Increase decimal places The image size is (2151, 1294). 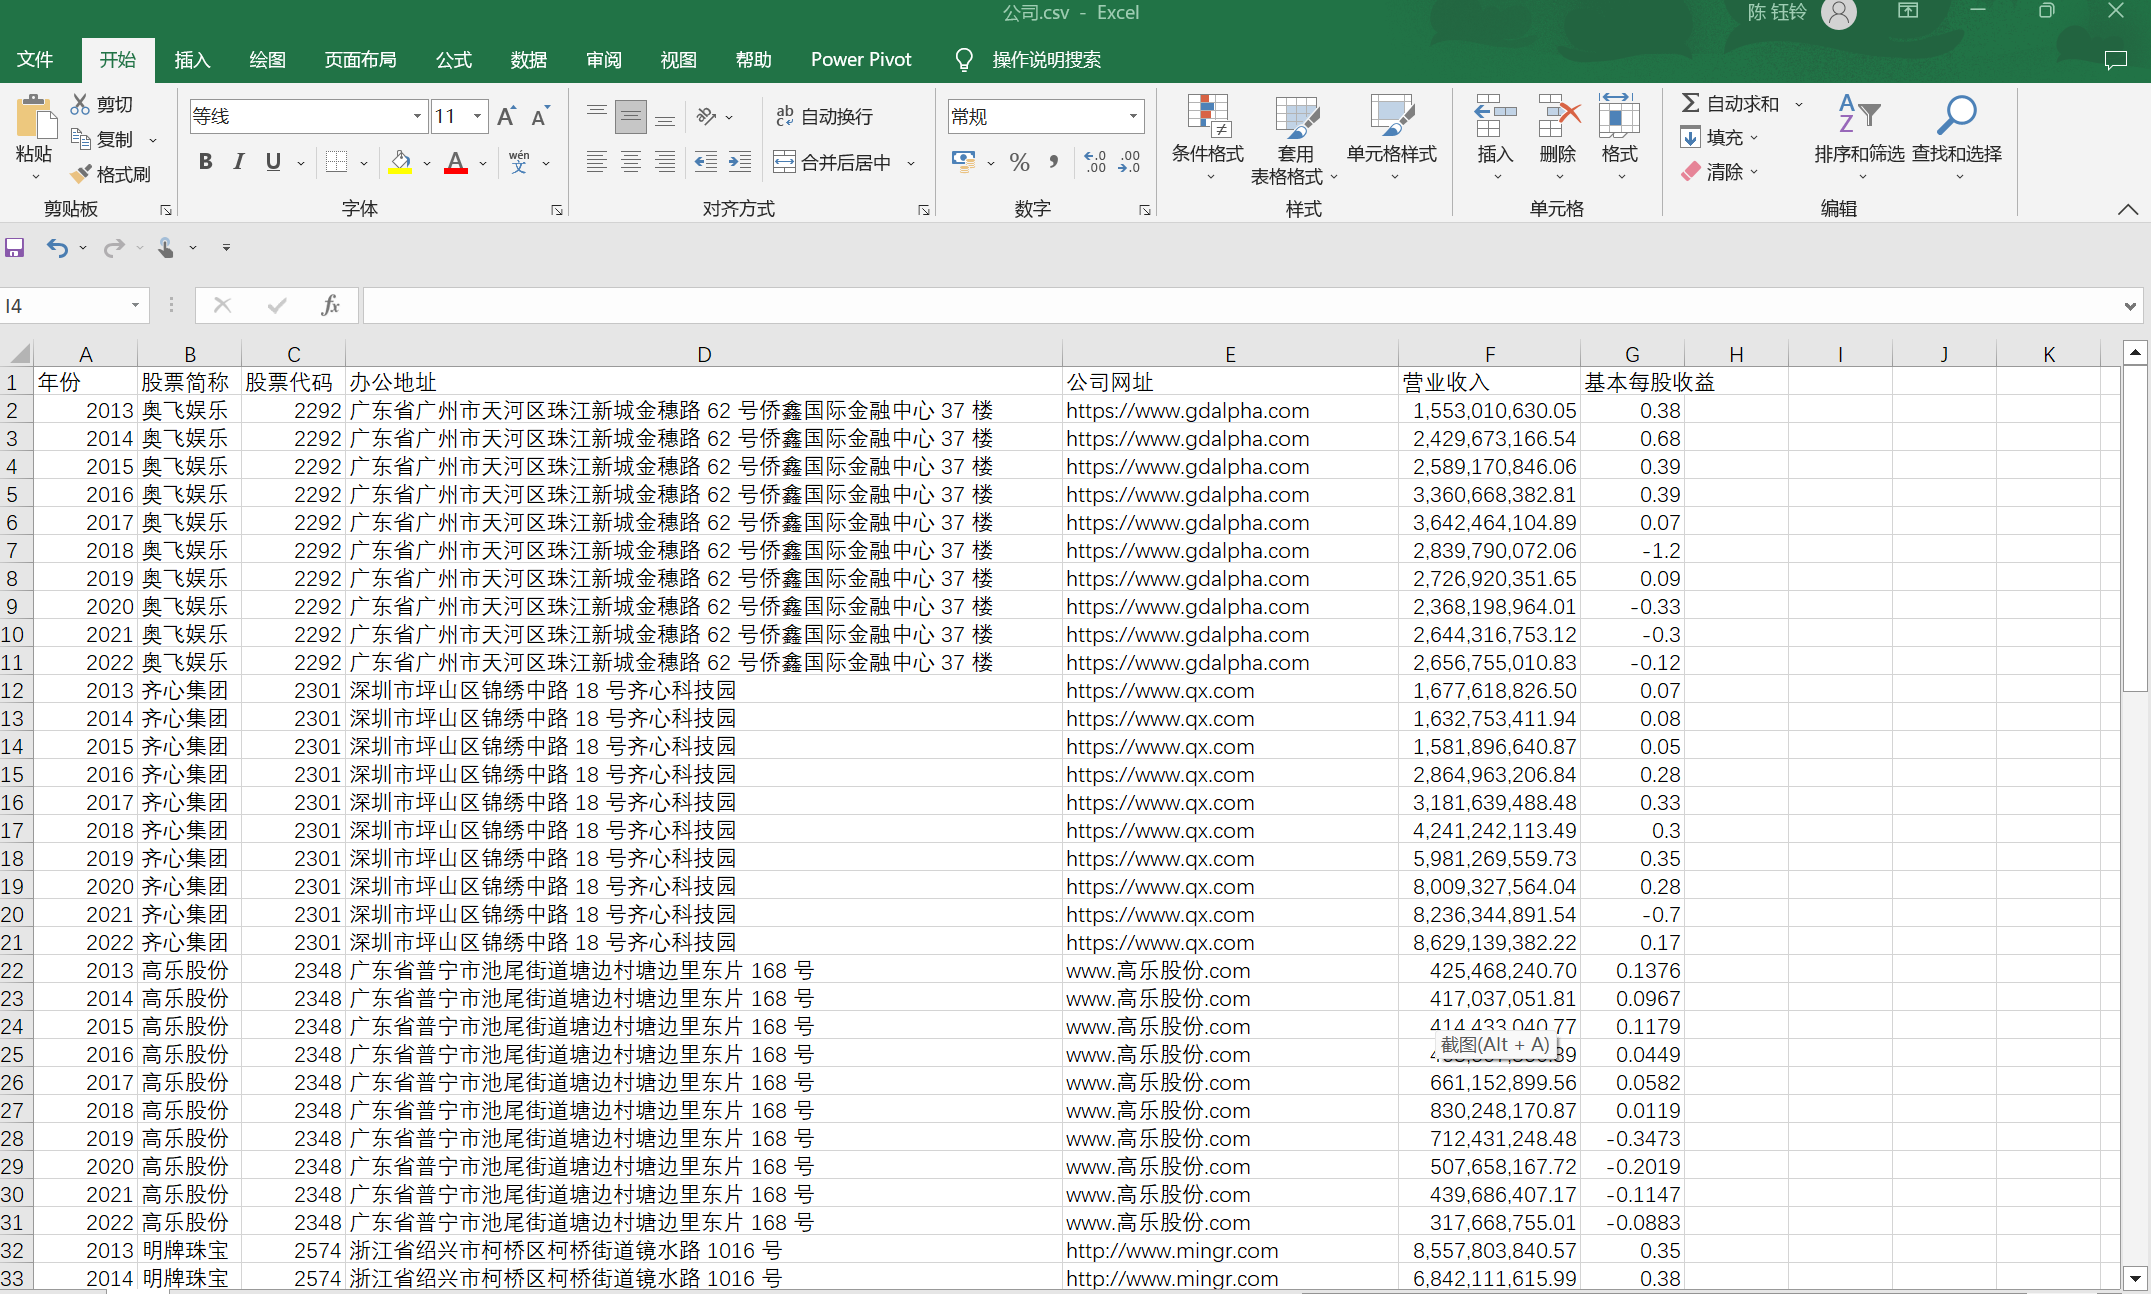1095,162
